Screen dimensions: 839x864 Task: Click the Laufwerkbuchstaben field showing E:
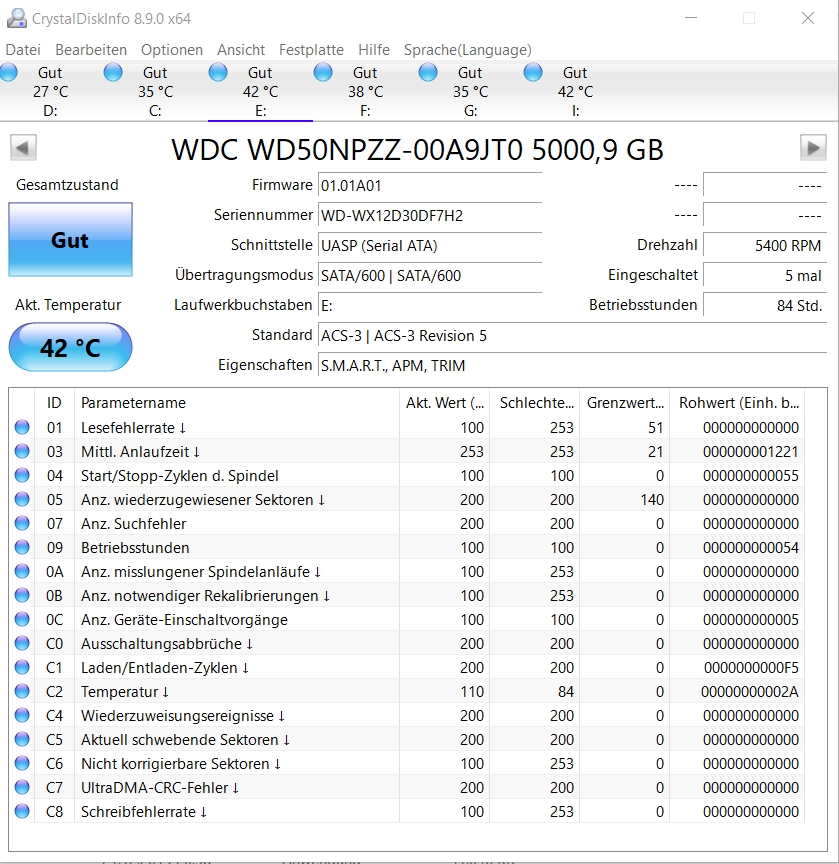pos(430,305)
